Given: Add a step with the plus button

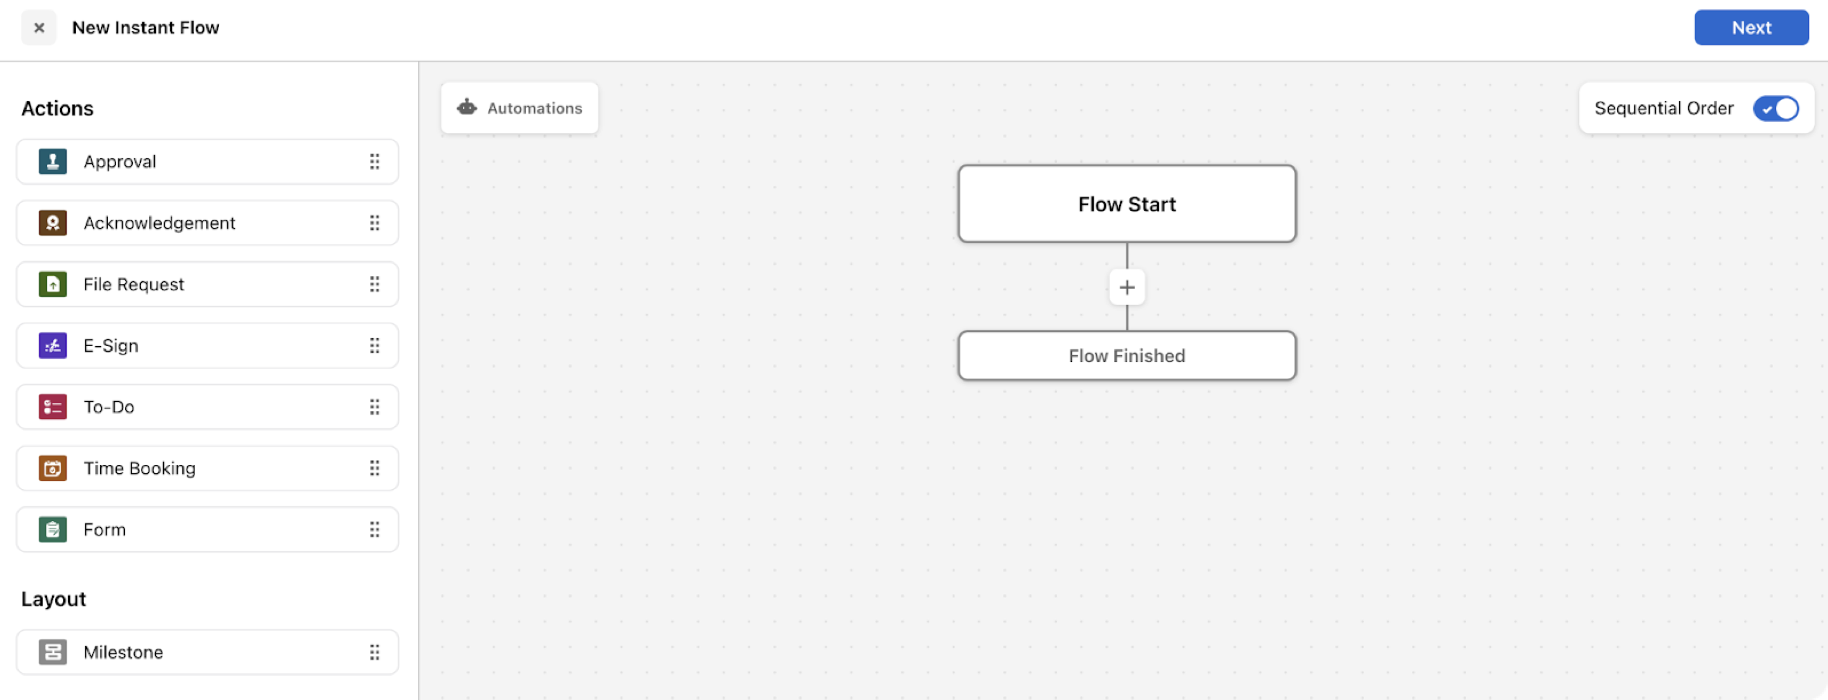Looking at the screenshot, I should tap(1127, 287).
